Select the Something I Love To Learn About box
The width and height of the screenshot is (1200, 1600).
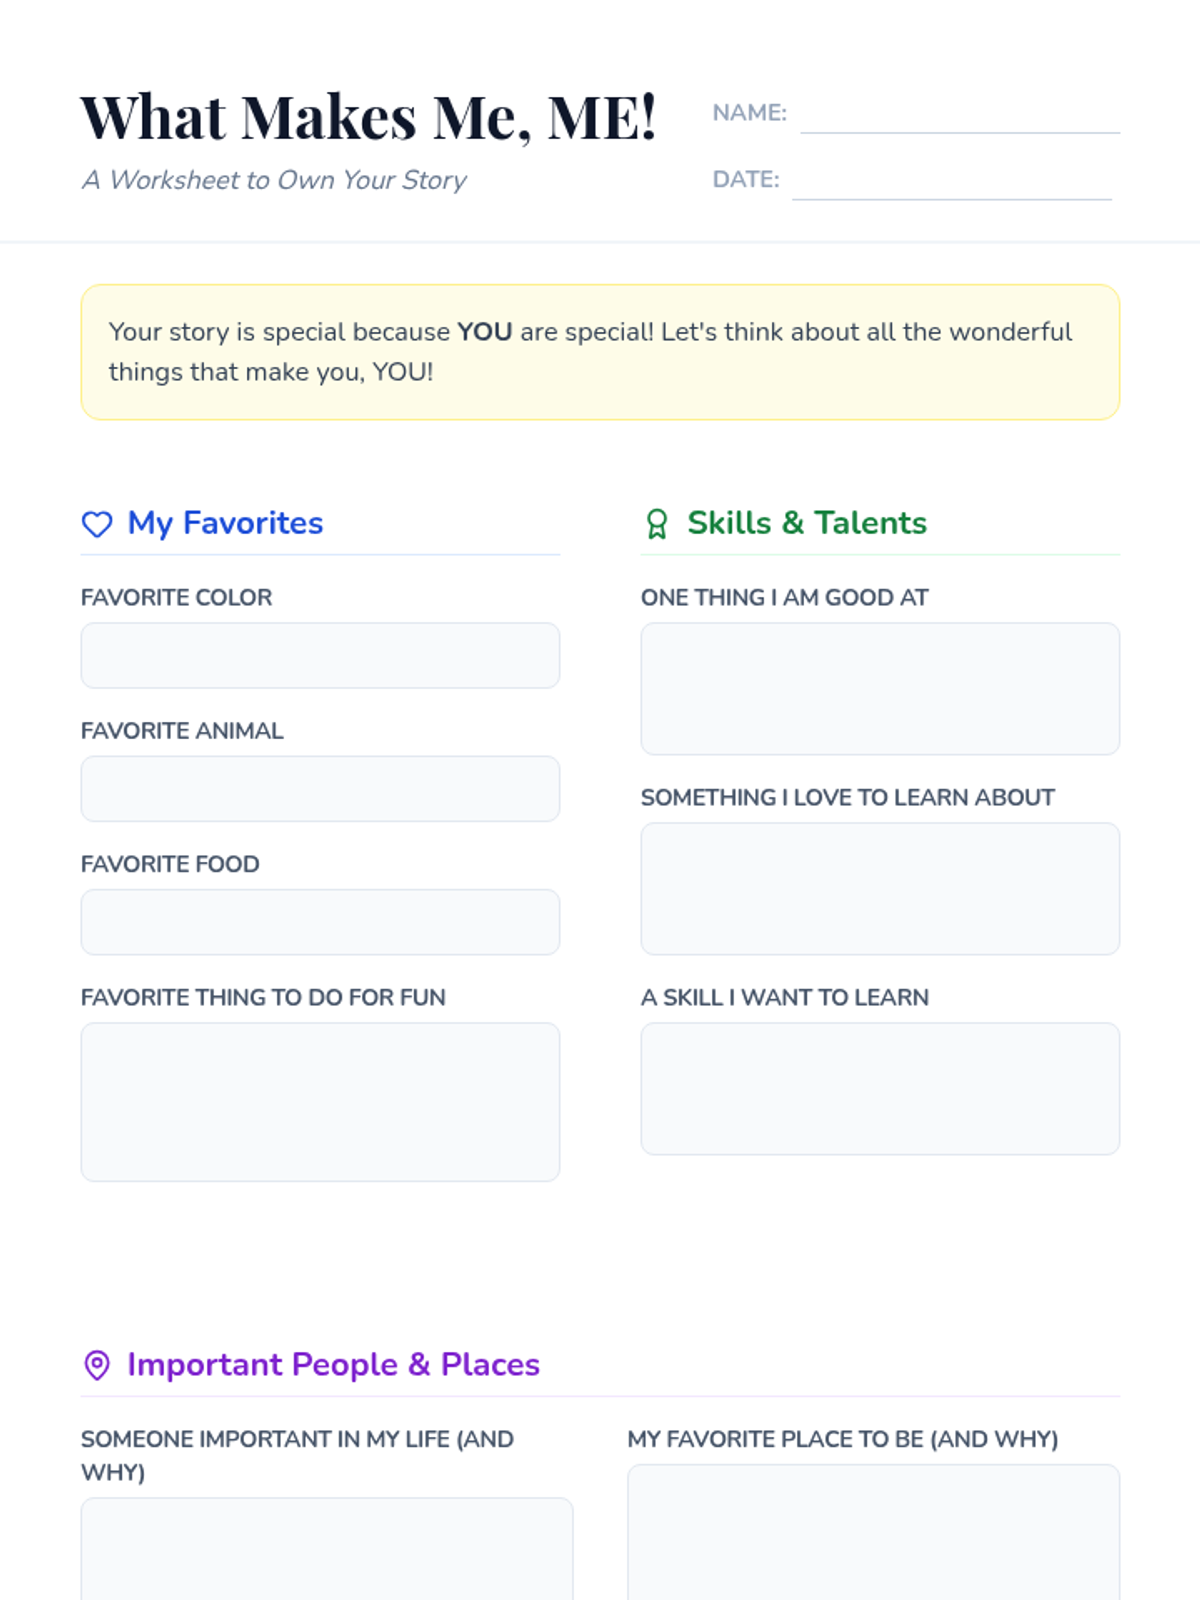[x=880, y=888]
